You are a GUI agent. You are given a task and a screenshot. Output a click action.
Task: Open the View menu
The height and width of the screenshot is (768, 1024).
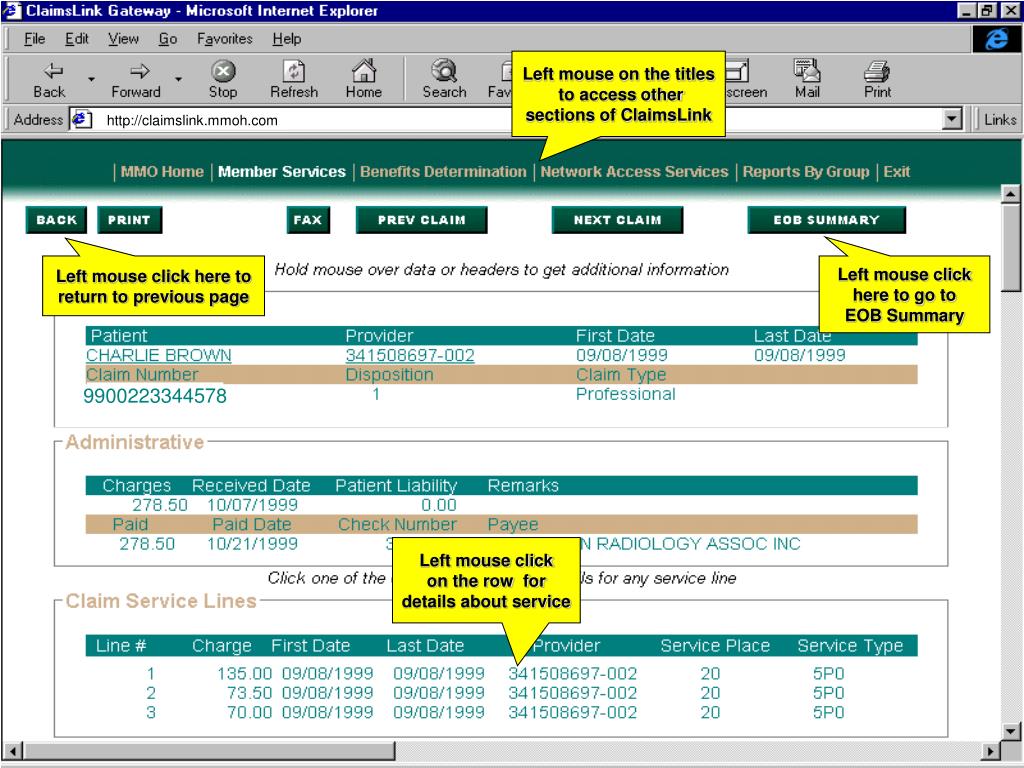(x=123, y=39)
